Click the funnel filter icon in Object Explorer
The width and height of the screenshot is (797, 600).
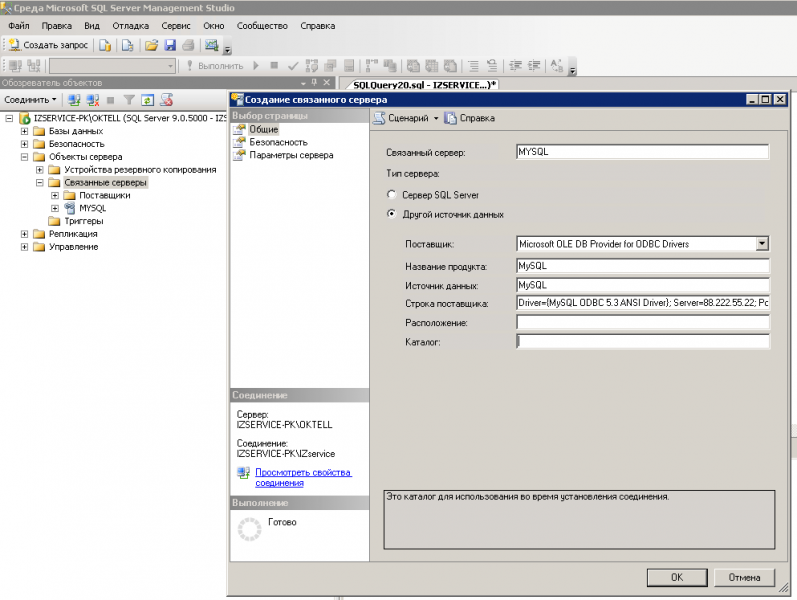coord(129,100)
